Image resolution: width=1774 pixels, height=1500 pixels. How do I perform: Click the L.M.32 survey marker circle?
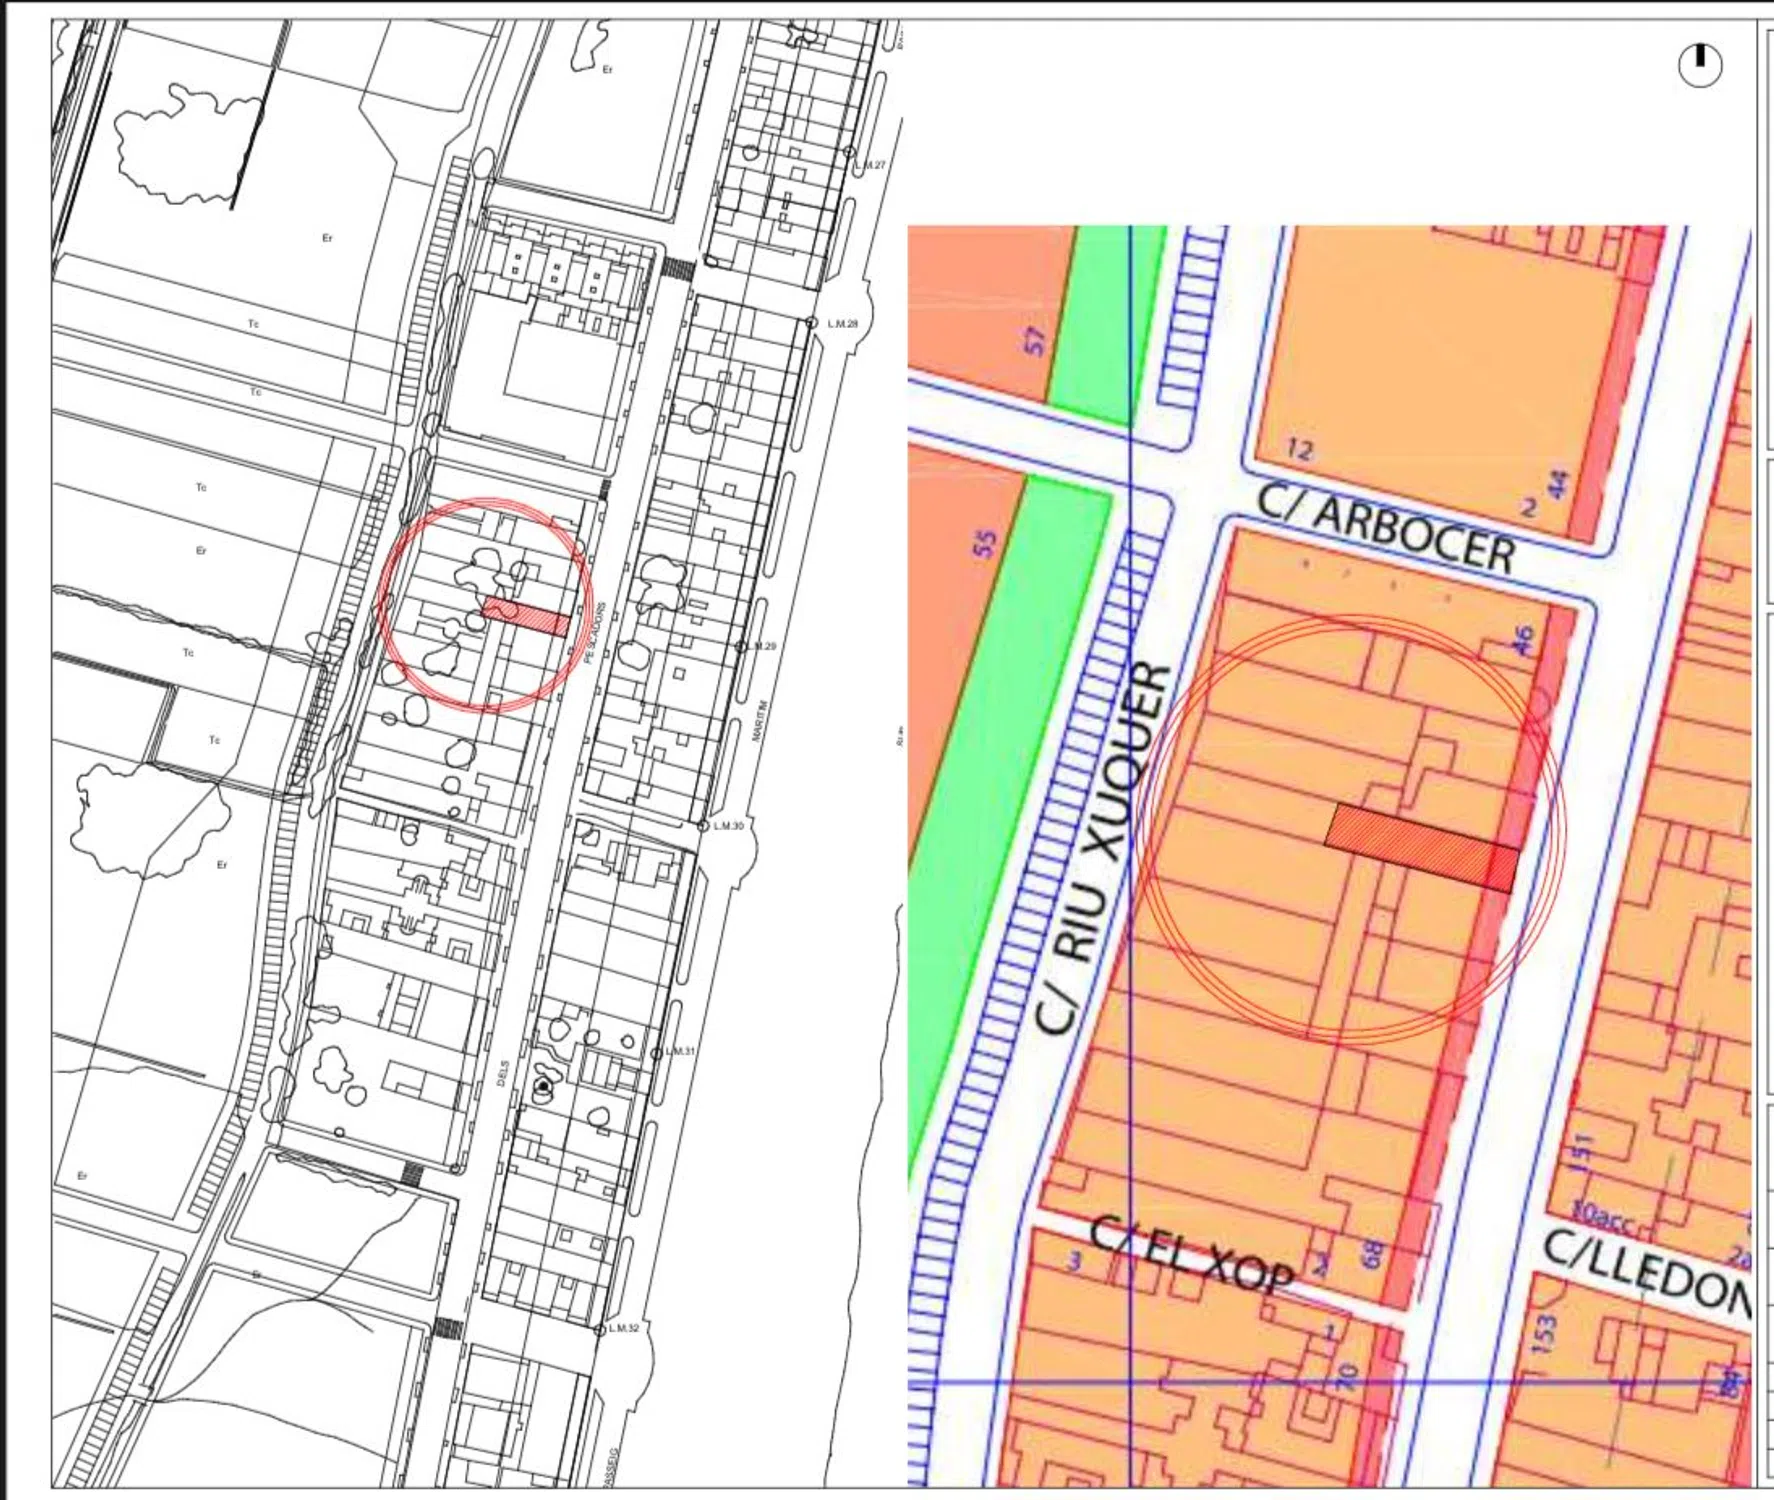pos(600,1329)
